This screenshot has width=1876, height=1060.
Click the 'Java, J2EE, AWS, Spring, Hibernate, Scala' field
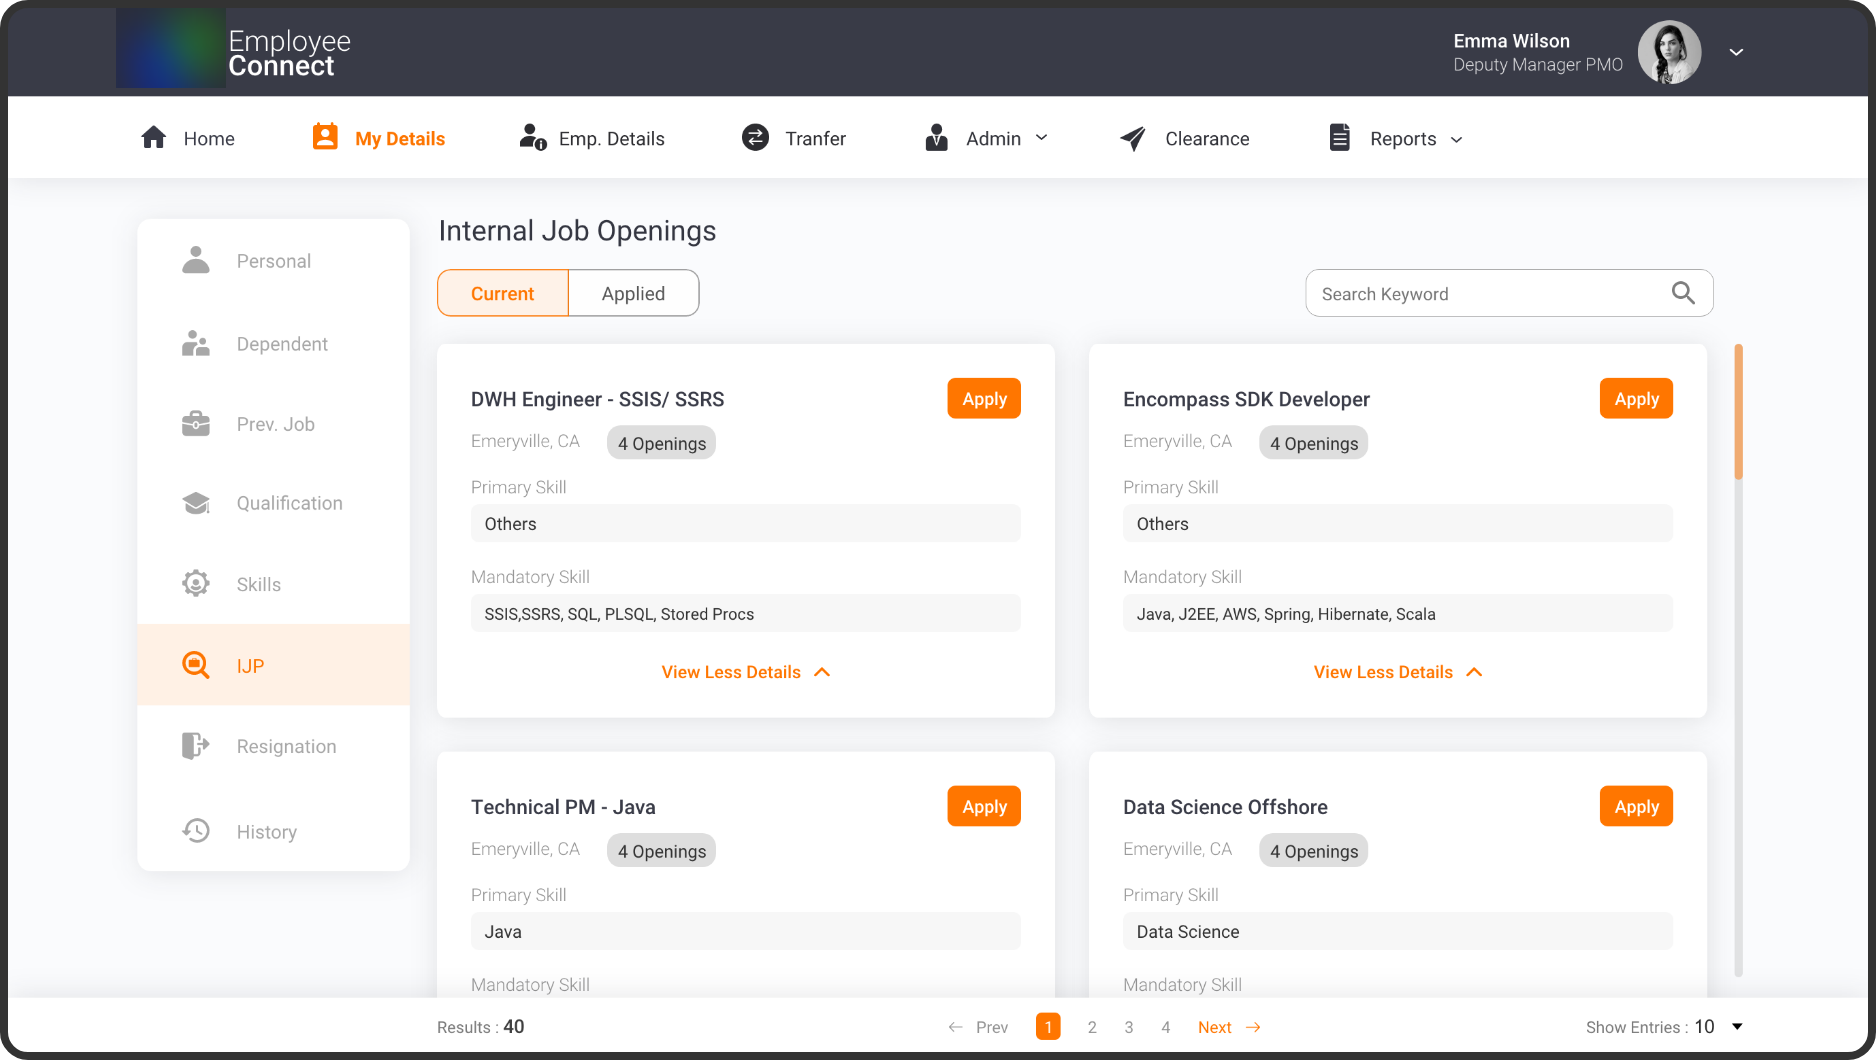1397,613
